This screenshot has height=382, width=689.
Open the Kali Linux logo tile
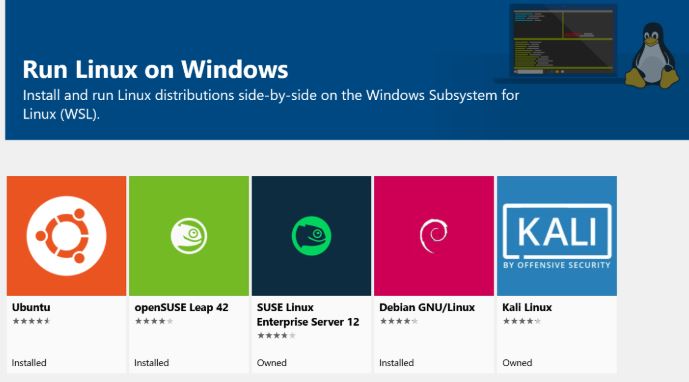557,236
